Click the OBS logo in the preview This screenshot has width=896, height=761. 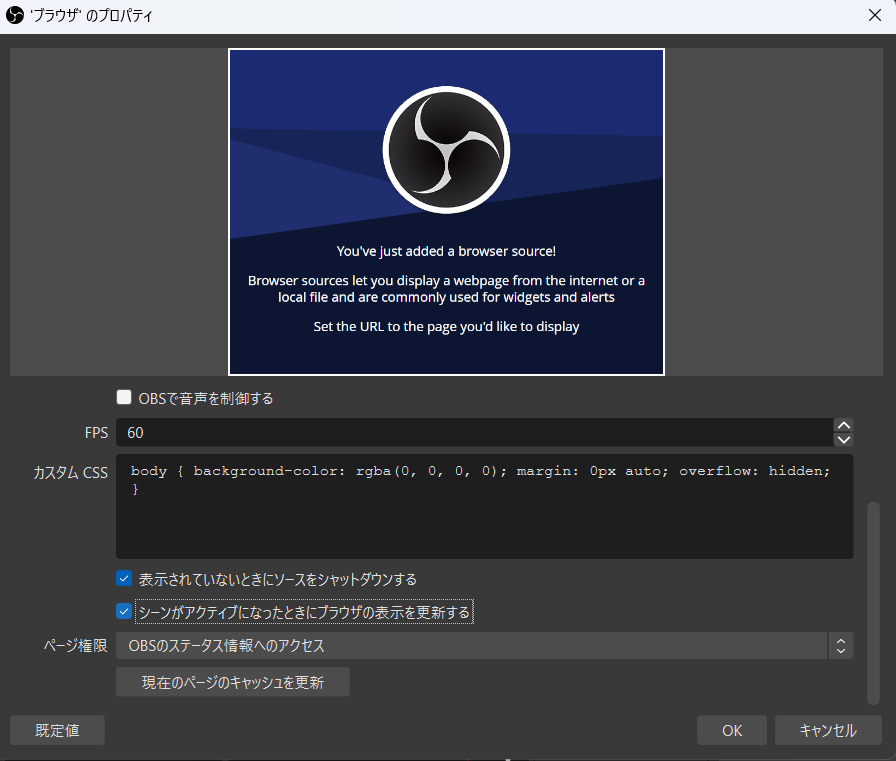(x=446, y=150)
